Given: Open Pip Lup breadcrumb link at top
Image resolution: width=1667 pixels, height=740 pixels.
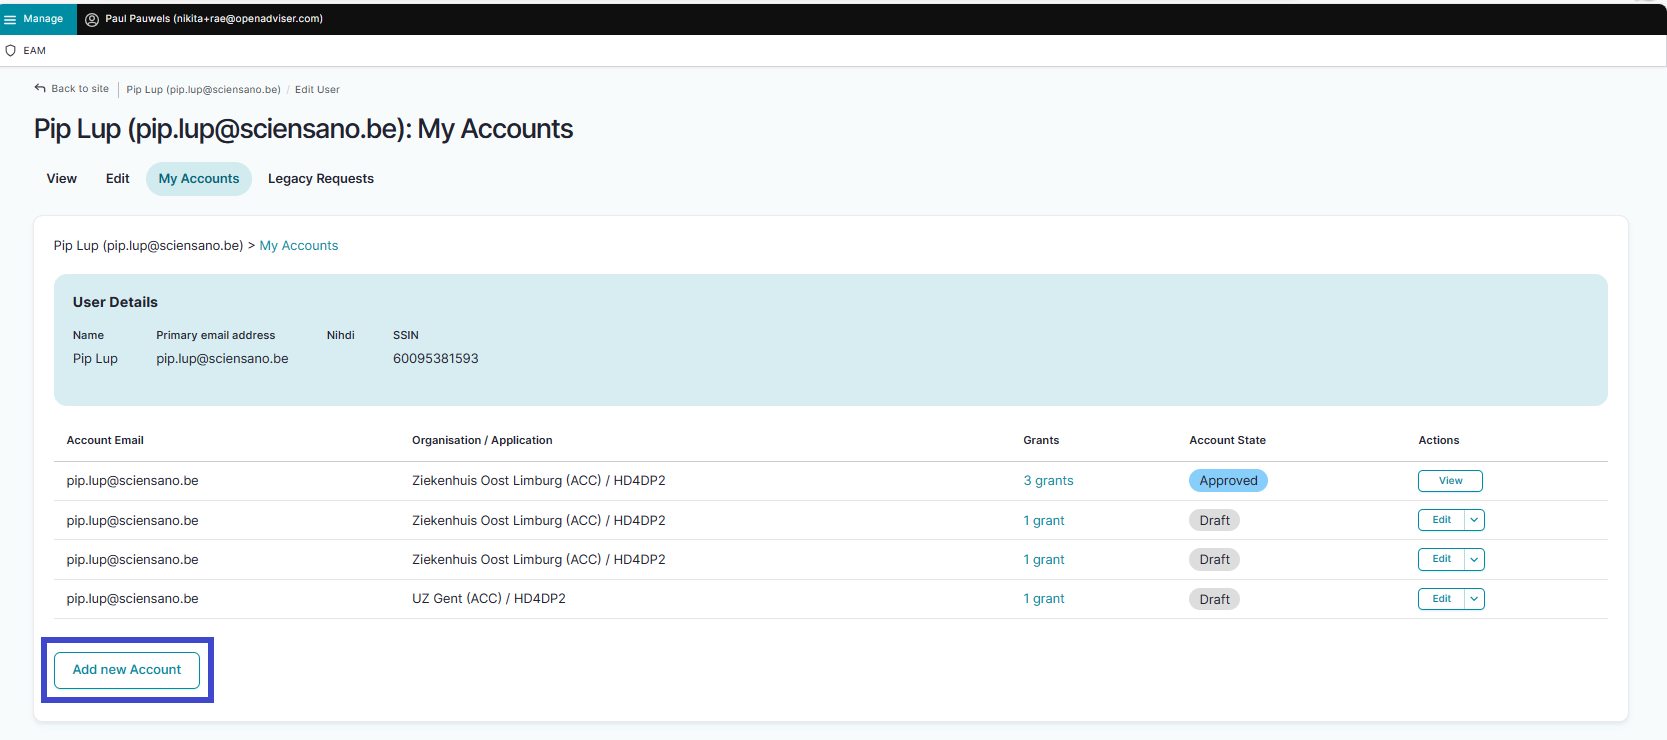Looking at the screenshot, I should [203, 90].
